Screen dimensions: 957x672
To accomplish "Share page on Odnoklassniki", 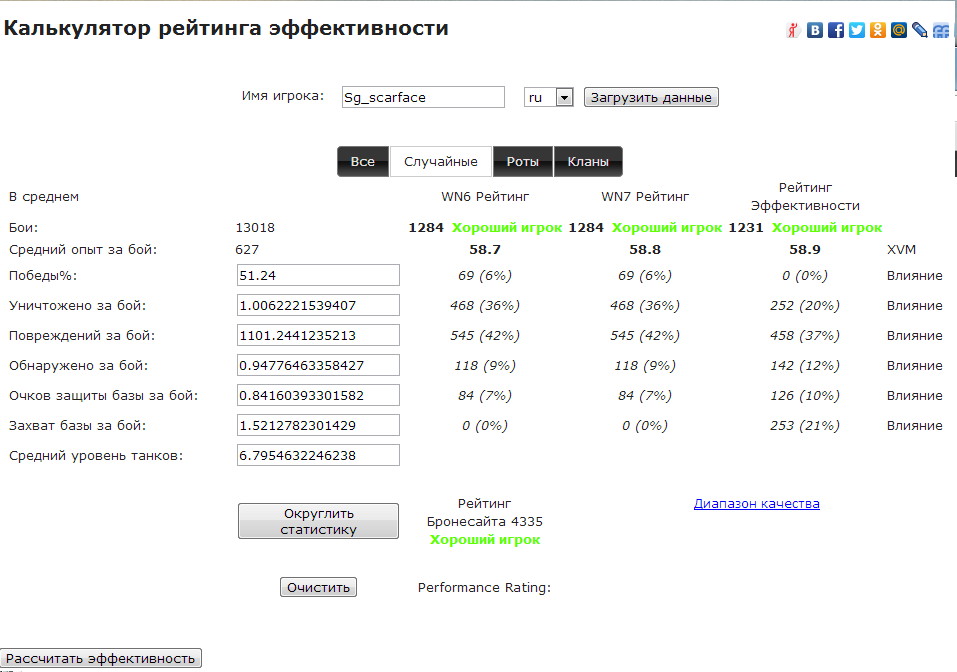I will pyautogui.click(x=878, y=30).
